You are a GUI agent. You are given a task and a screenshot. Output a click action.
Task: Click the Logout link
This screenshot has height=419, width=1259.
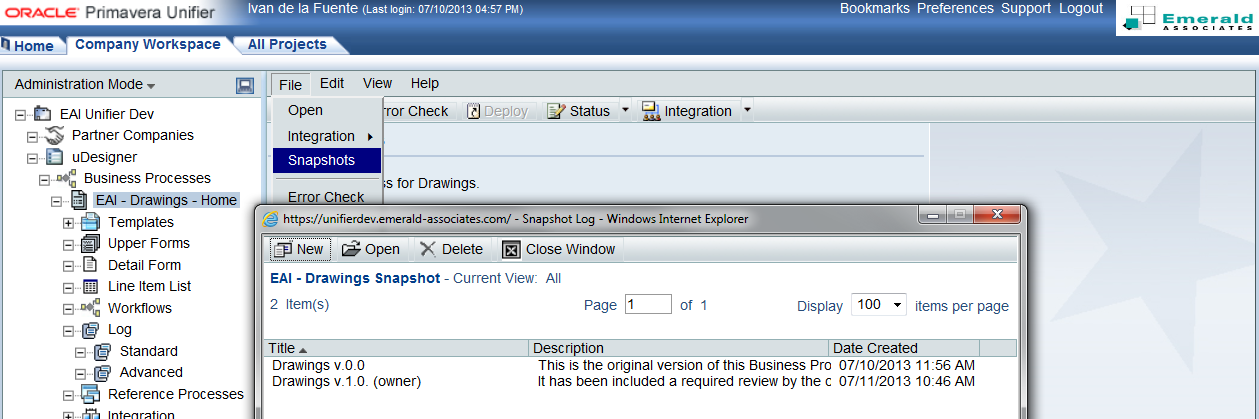(1080, 8)
